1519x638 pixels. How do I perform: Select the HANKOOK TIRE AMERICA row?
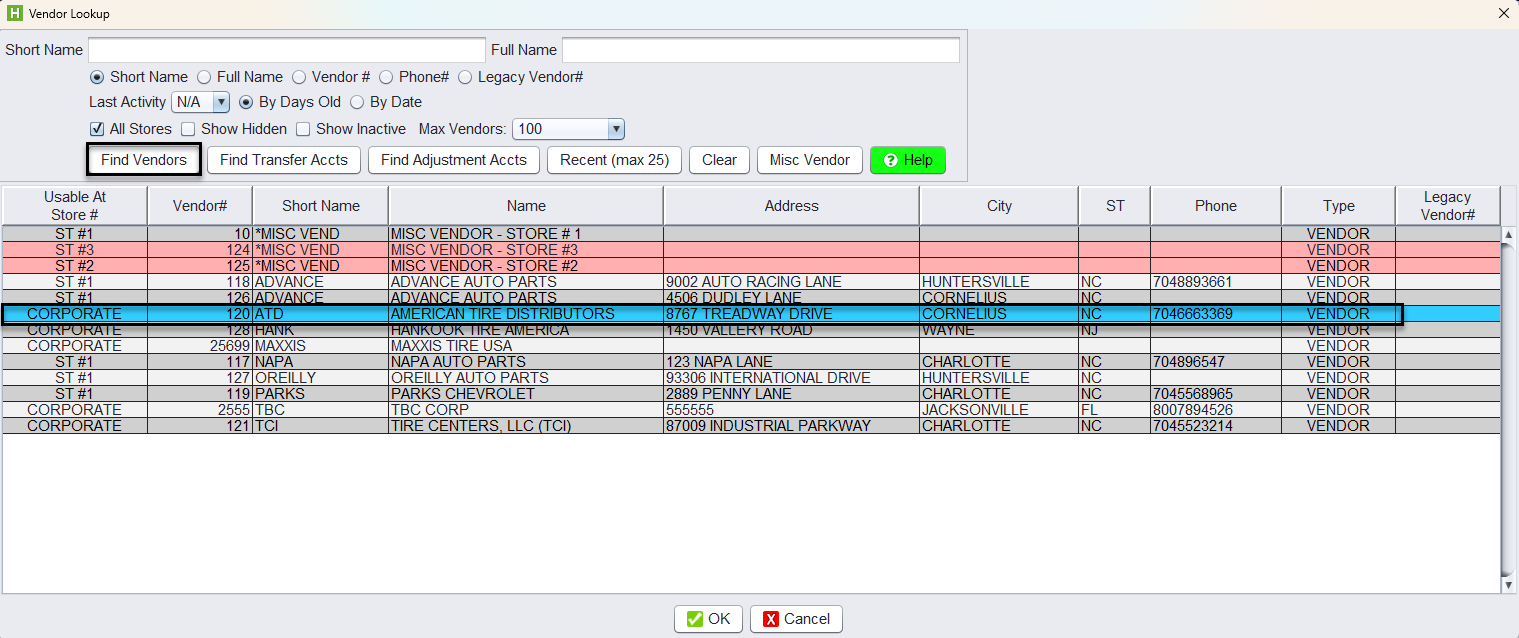(x=751, y=330)
